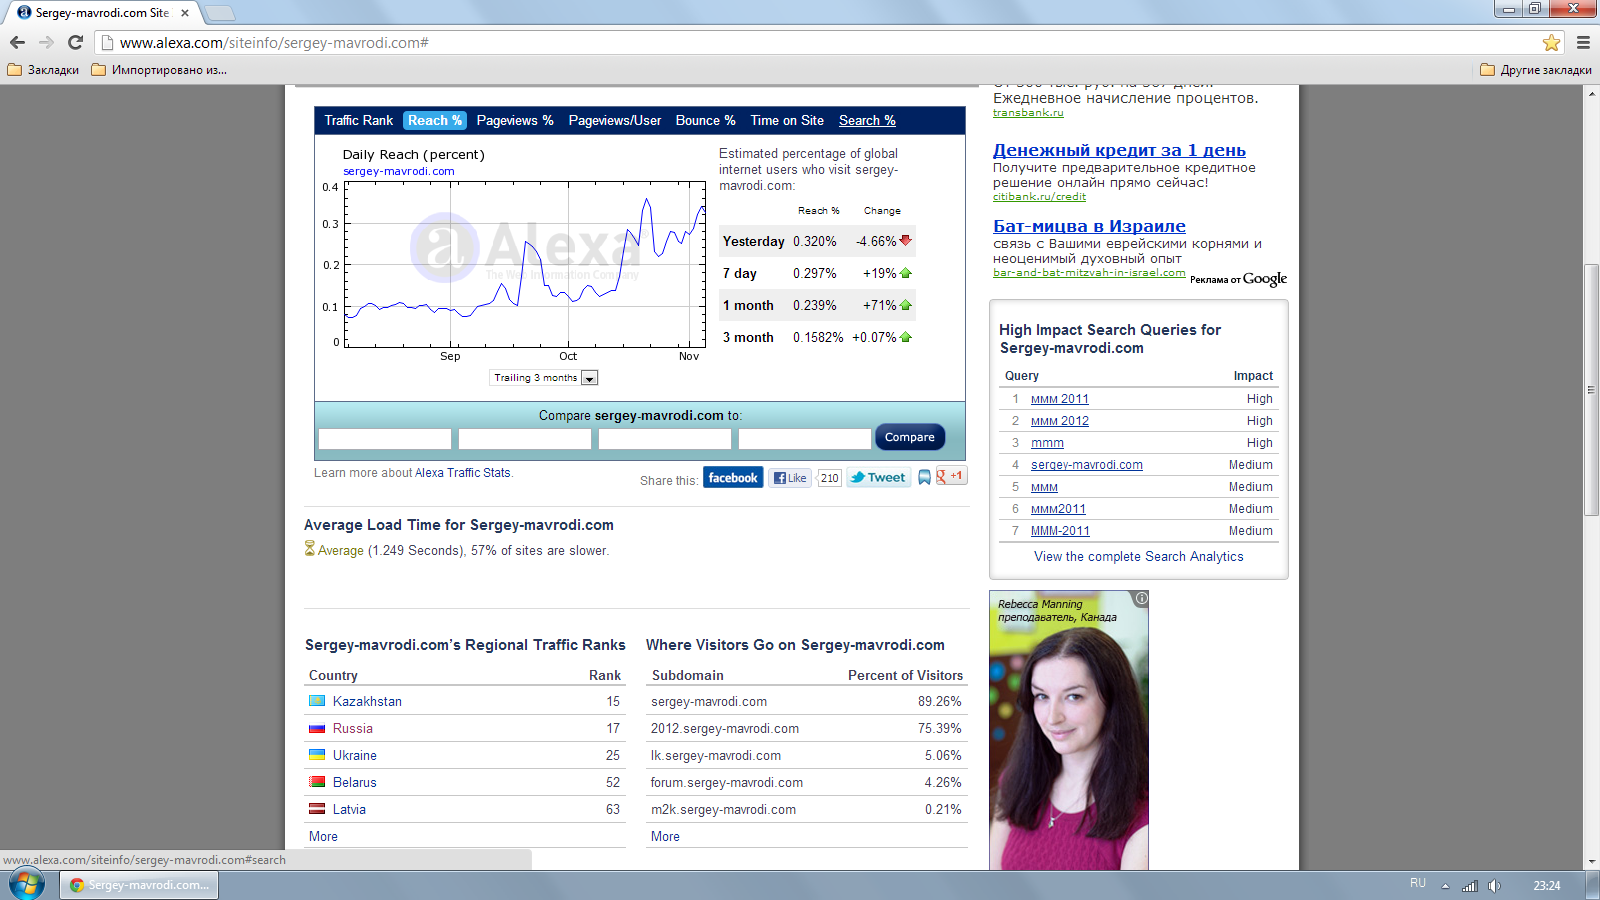Click second compare site input field
Image resolution: width=1600 pixels, height=900 pixels.
(x=525, y=439)
